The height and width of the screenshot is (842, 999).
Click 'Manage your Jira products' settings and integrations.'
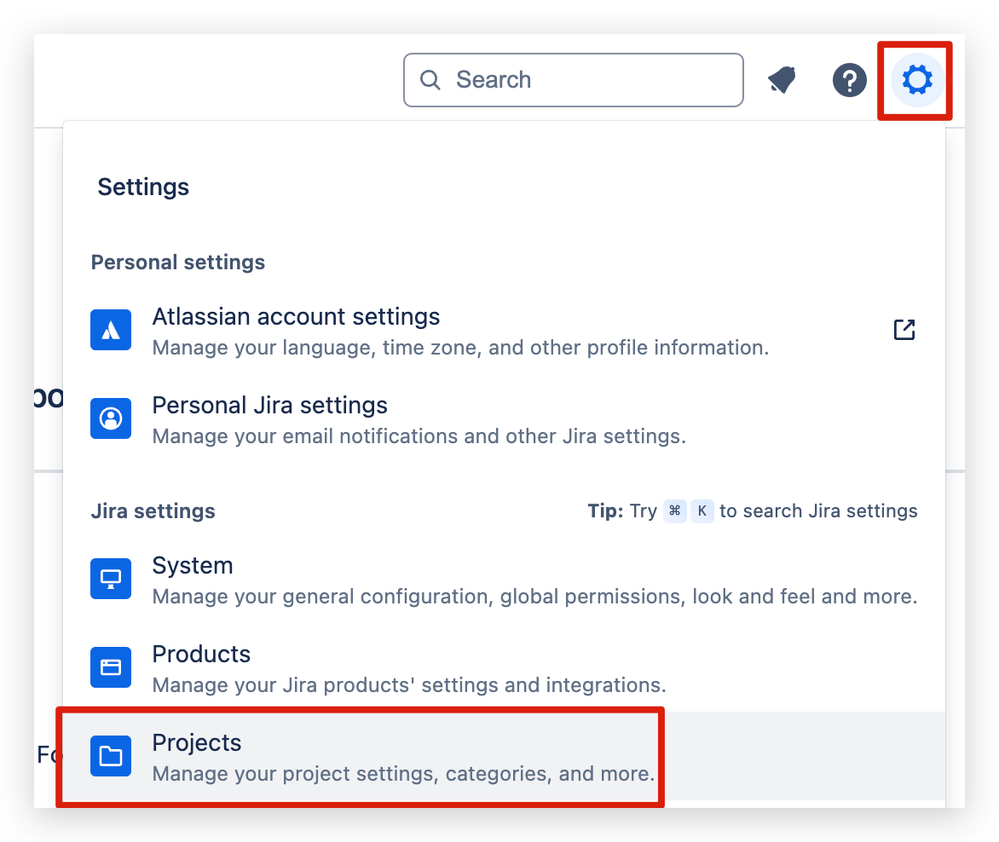click(409, 685)
